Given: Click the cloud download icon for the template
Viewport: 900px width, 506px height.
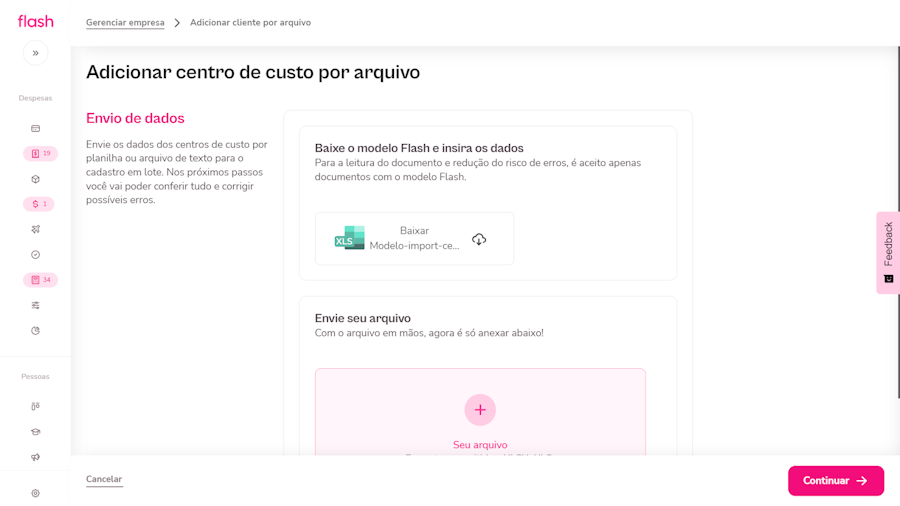Looking at the screenshot, I should (x=479, y=239).
